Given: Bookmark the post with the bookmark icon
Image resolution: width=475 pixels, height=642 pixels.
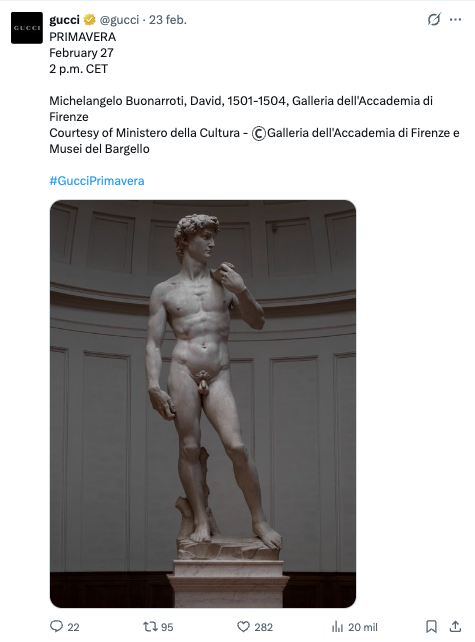Looking at the screenshot, I should click(431, 626).
